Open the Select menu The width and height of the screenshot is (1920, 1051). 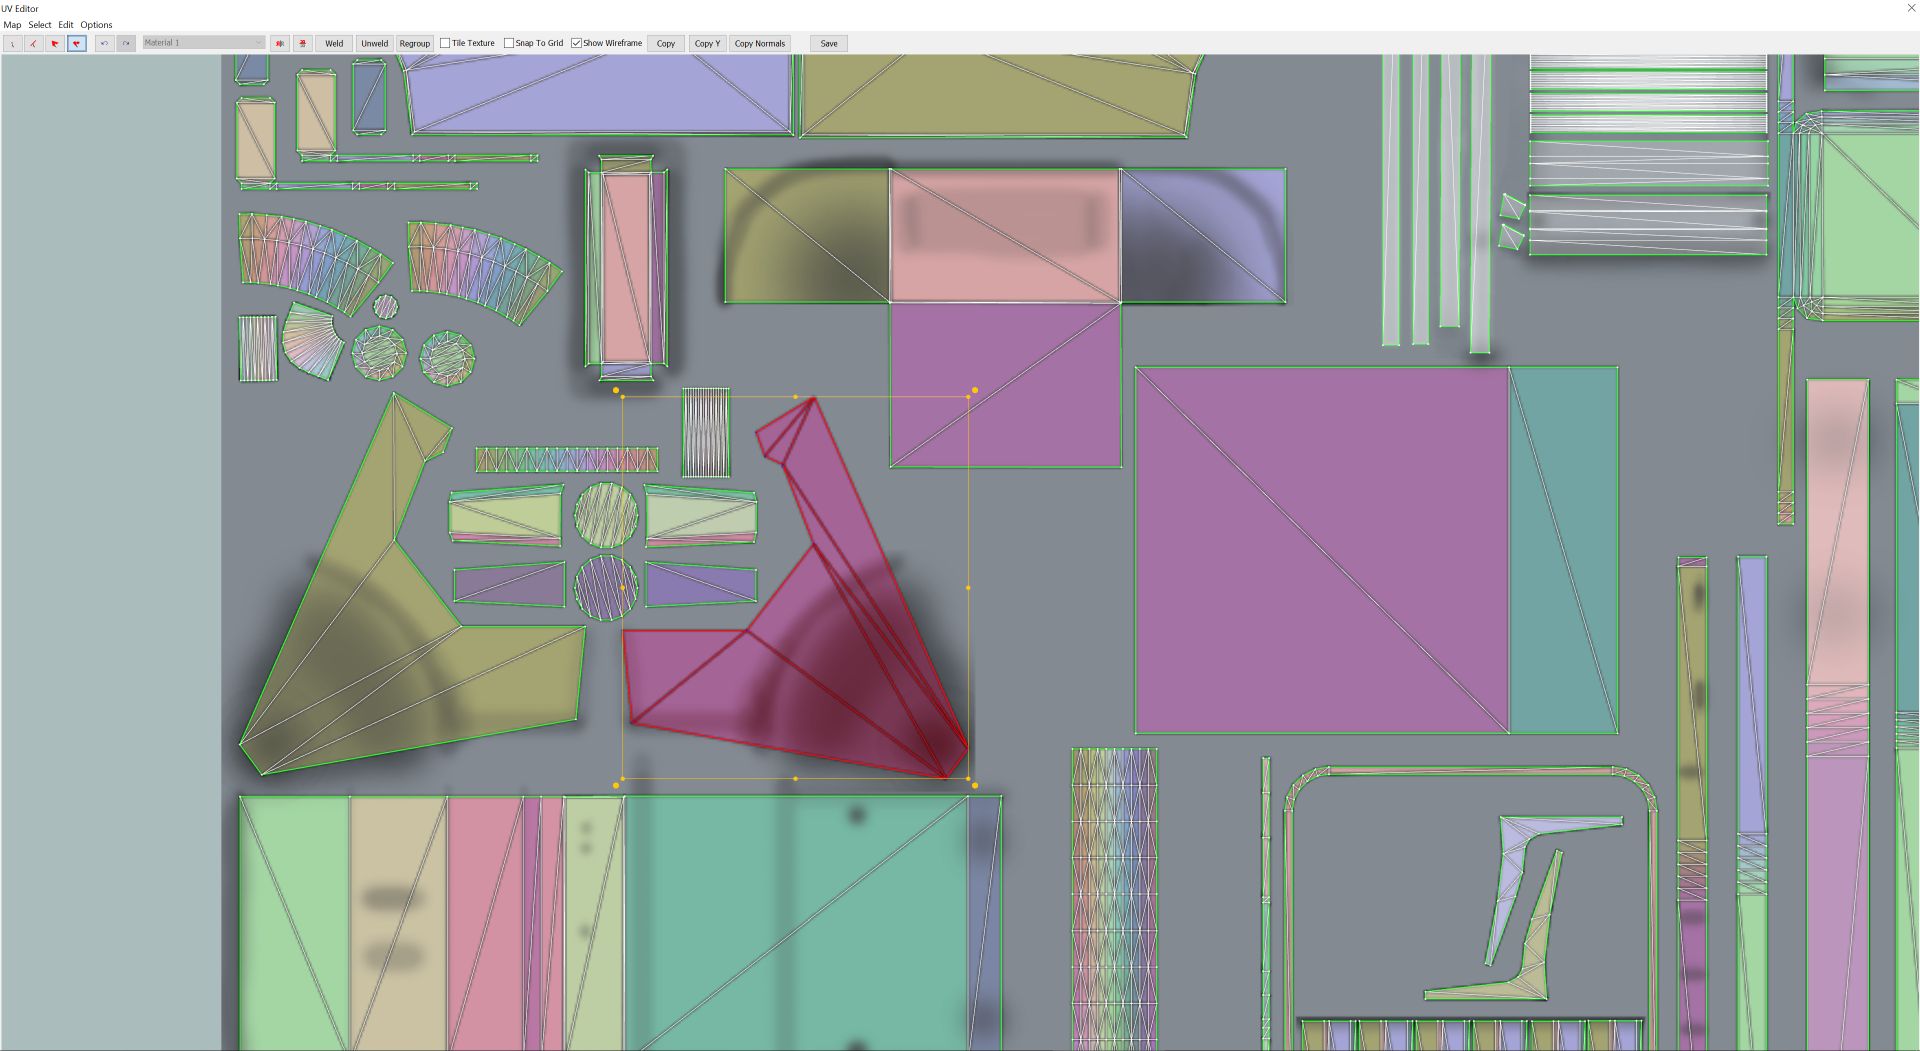pos(40,25)
